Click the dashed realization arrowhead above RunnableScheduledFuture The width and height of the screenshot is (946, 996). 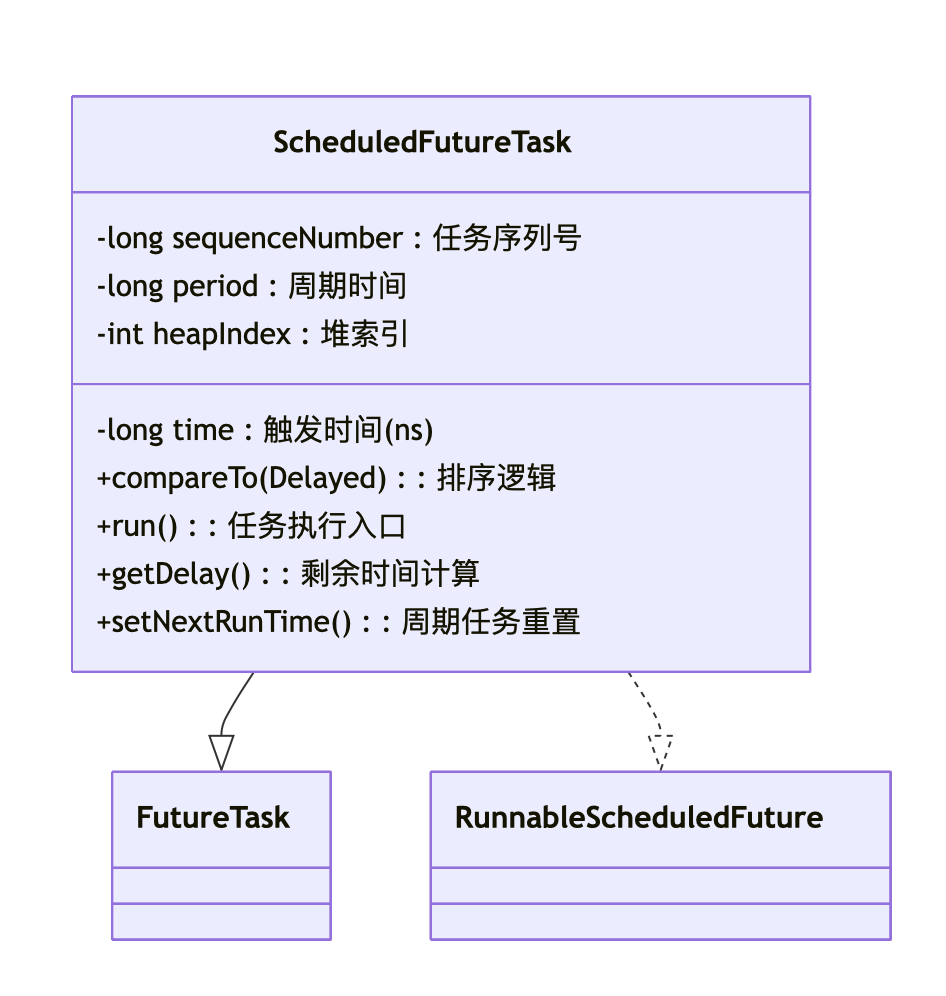click(x=660, y=751)
